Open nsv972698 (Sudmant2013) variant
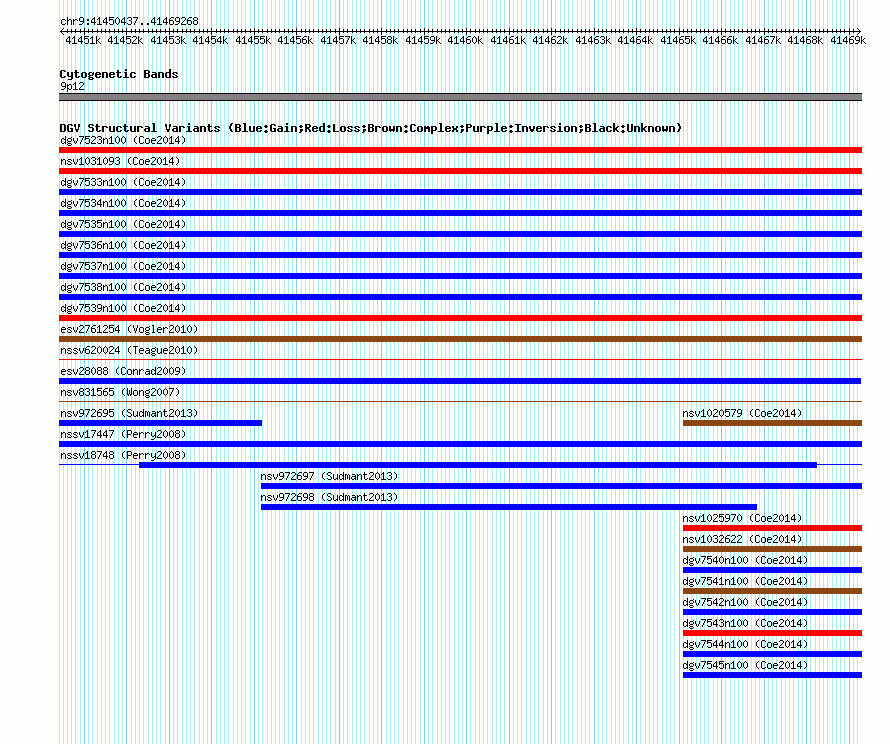This screenshot has width=890, height=744. (x=329, y=497)
